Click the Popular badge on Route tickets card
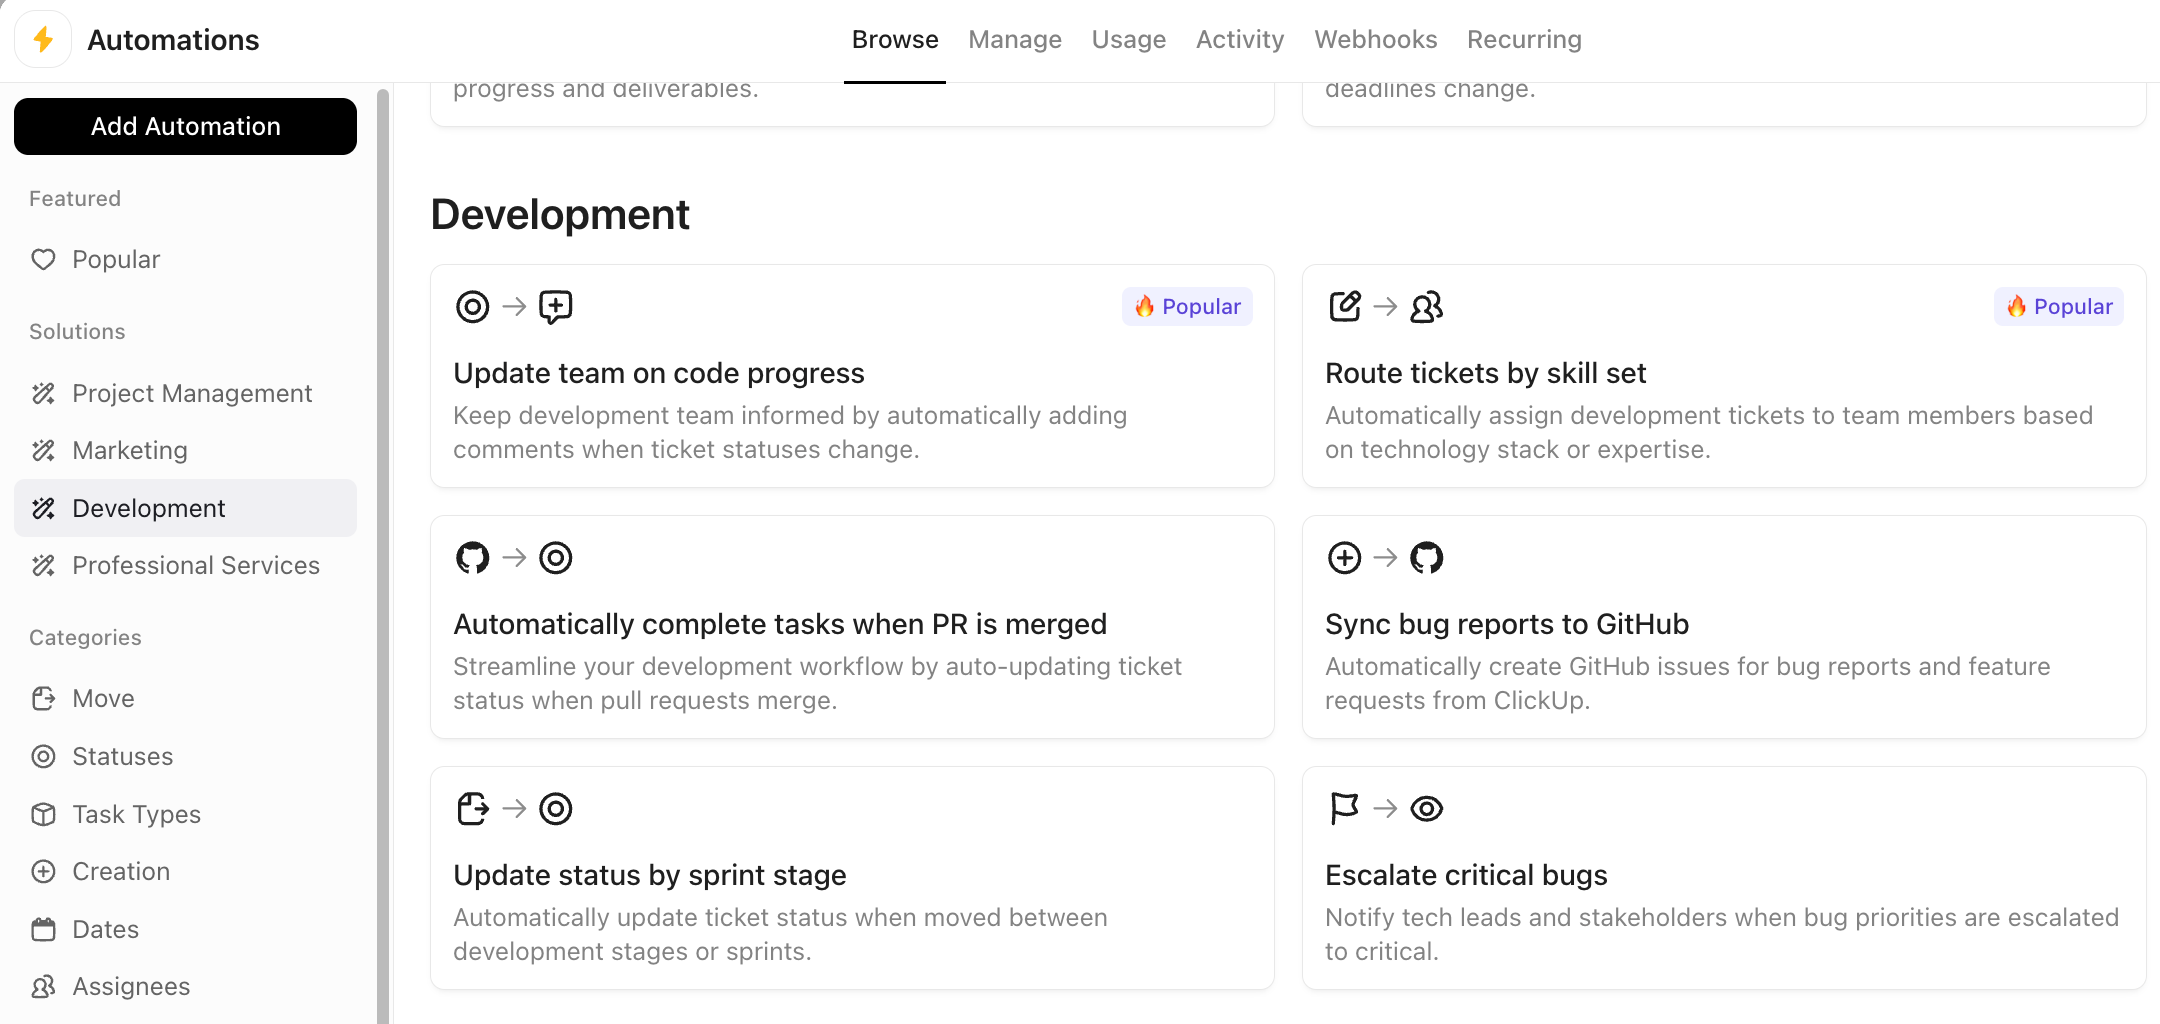Viewport: 2160px width, 1024px height. pos(2058,306)
